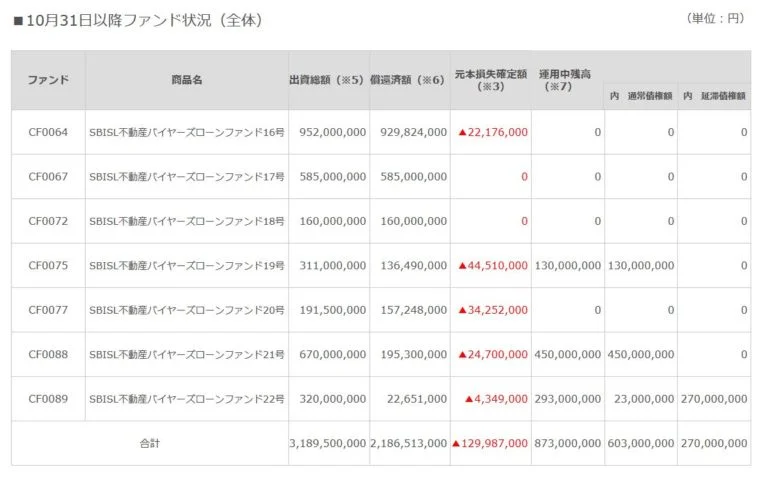Click the 償還済額 (※6) header

pos(408,80)
